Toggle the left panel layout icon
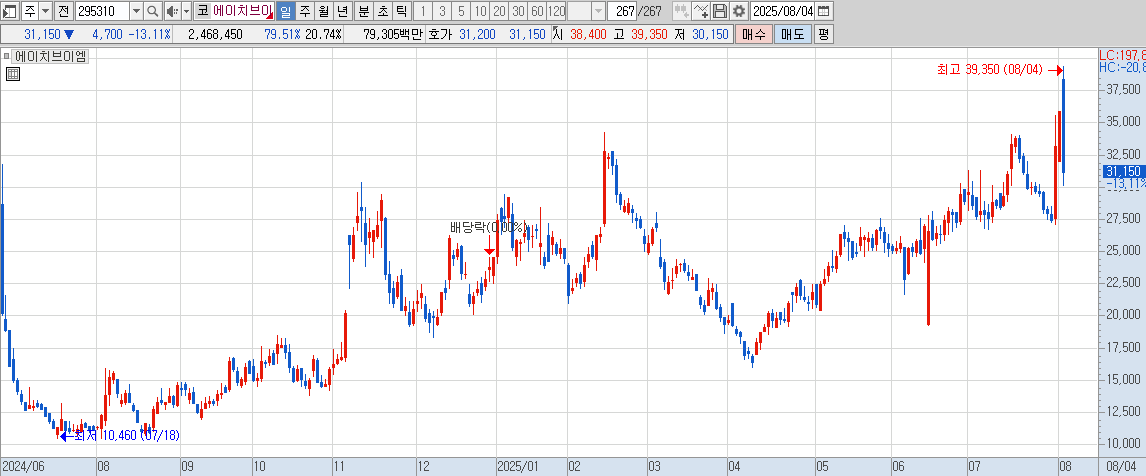Image resolution: width=1146 pixels, height=476 pixels. (10, 11)
